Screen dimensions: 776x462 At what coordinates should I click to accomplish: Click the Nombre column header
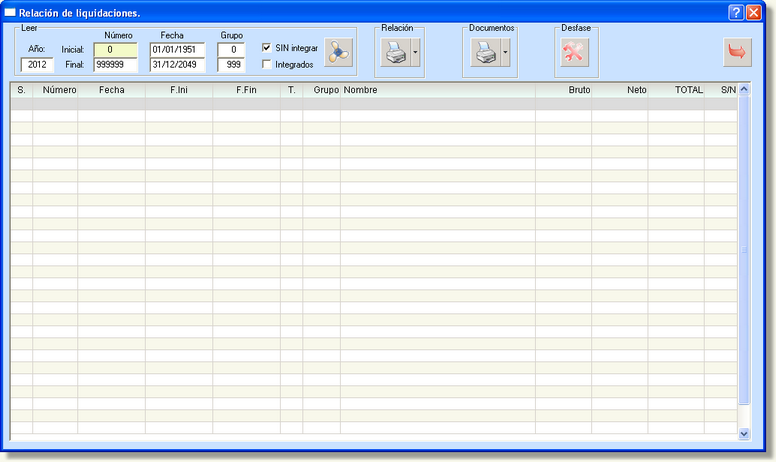[437, 90]
